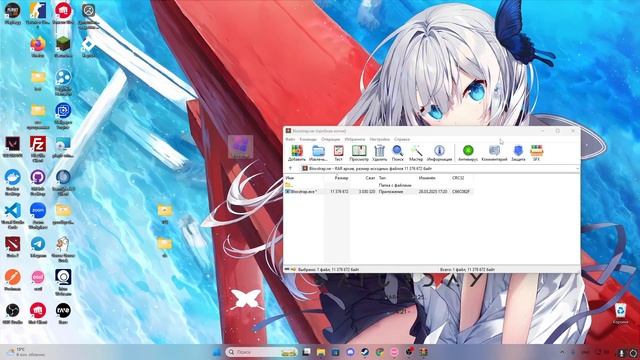
Task: Run the Тест (Test) archive tool
Action: [338, 153]
